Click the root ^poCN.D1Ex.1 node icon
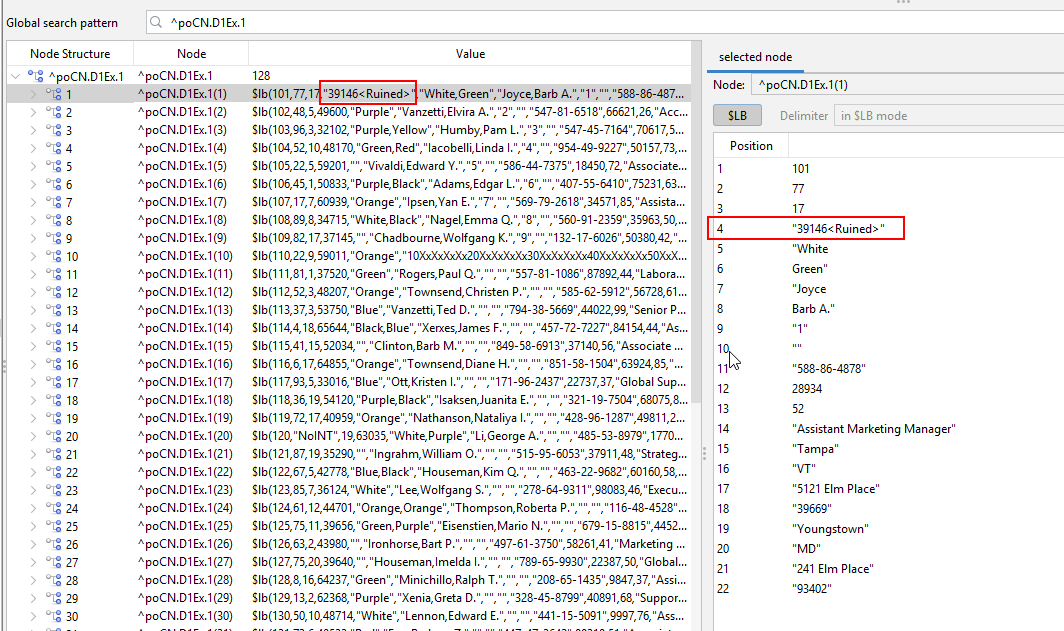Image resolution: width=1064 pixels, height=631 pixels. [37, 76]
